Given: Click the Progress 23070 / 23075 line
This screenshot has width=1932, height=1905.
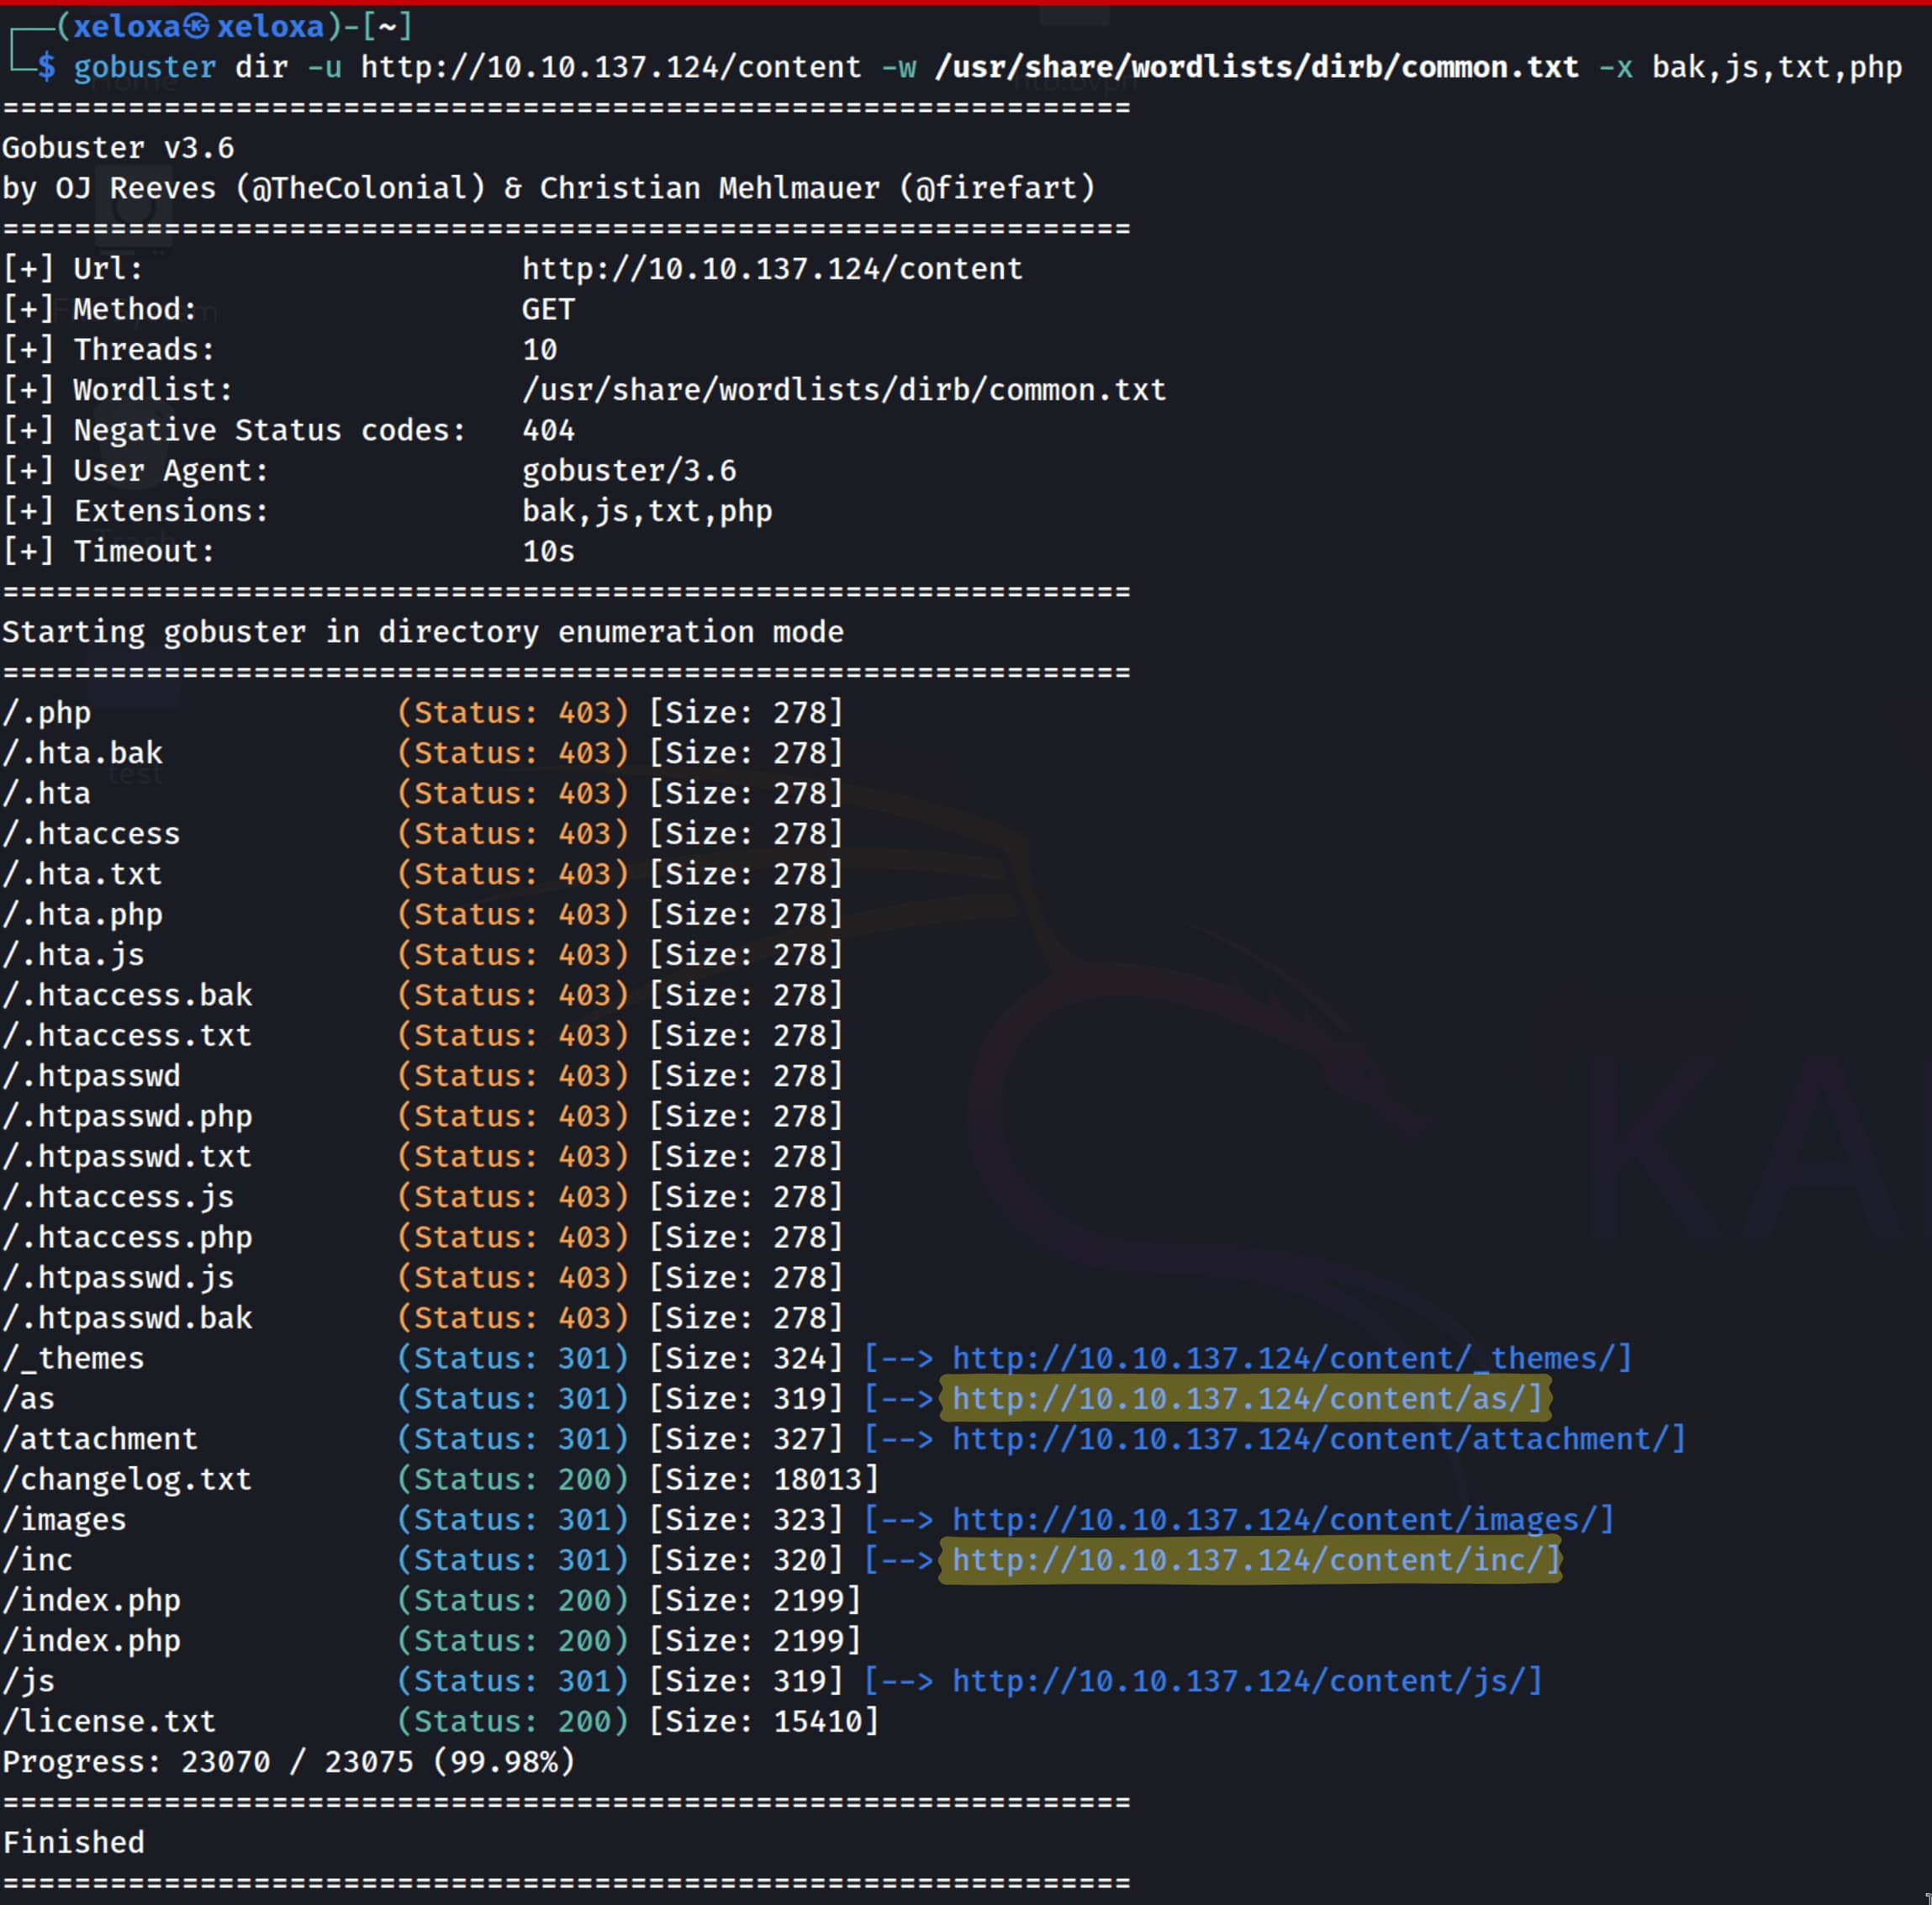Looking at the screenshot, I should (x=289, y=1761).
